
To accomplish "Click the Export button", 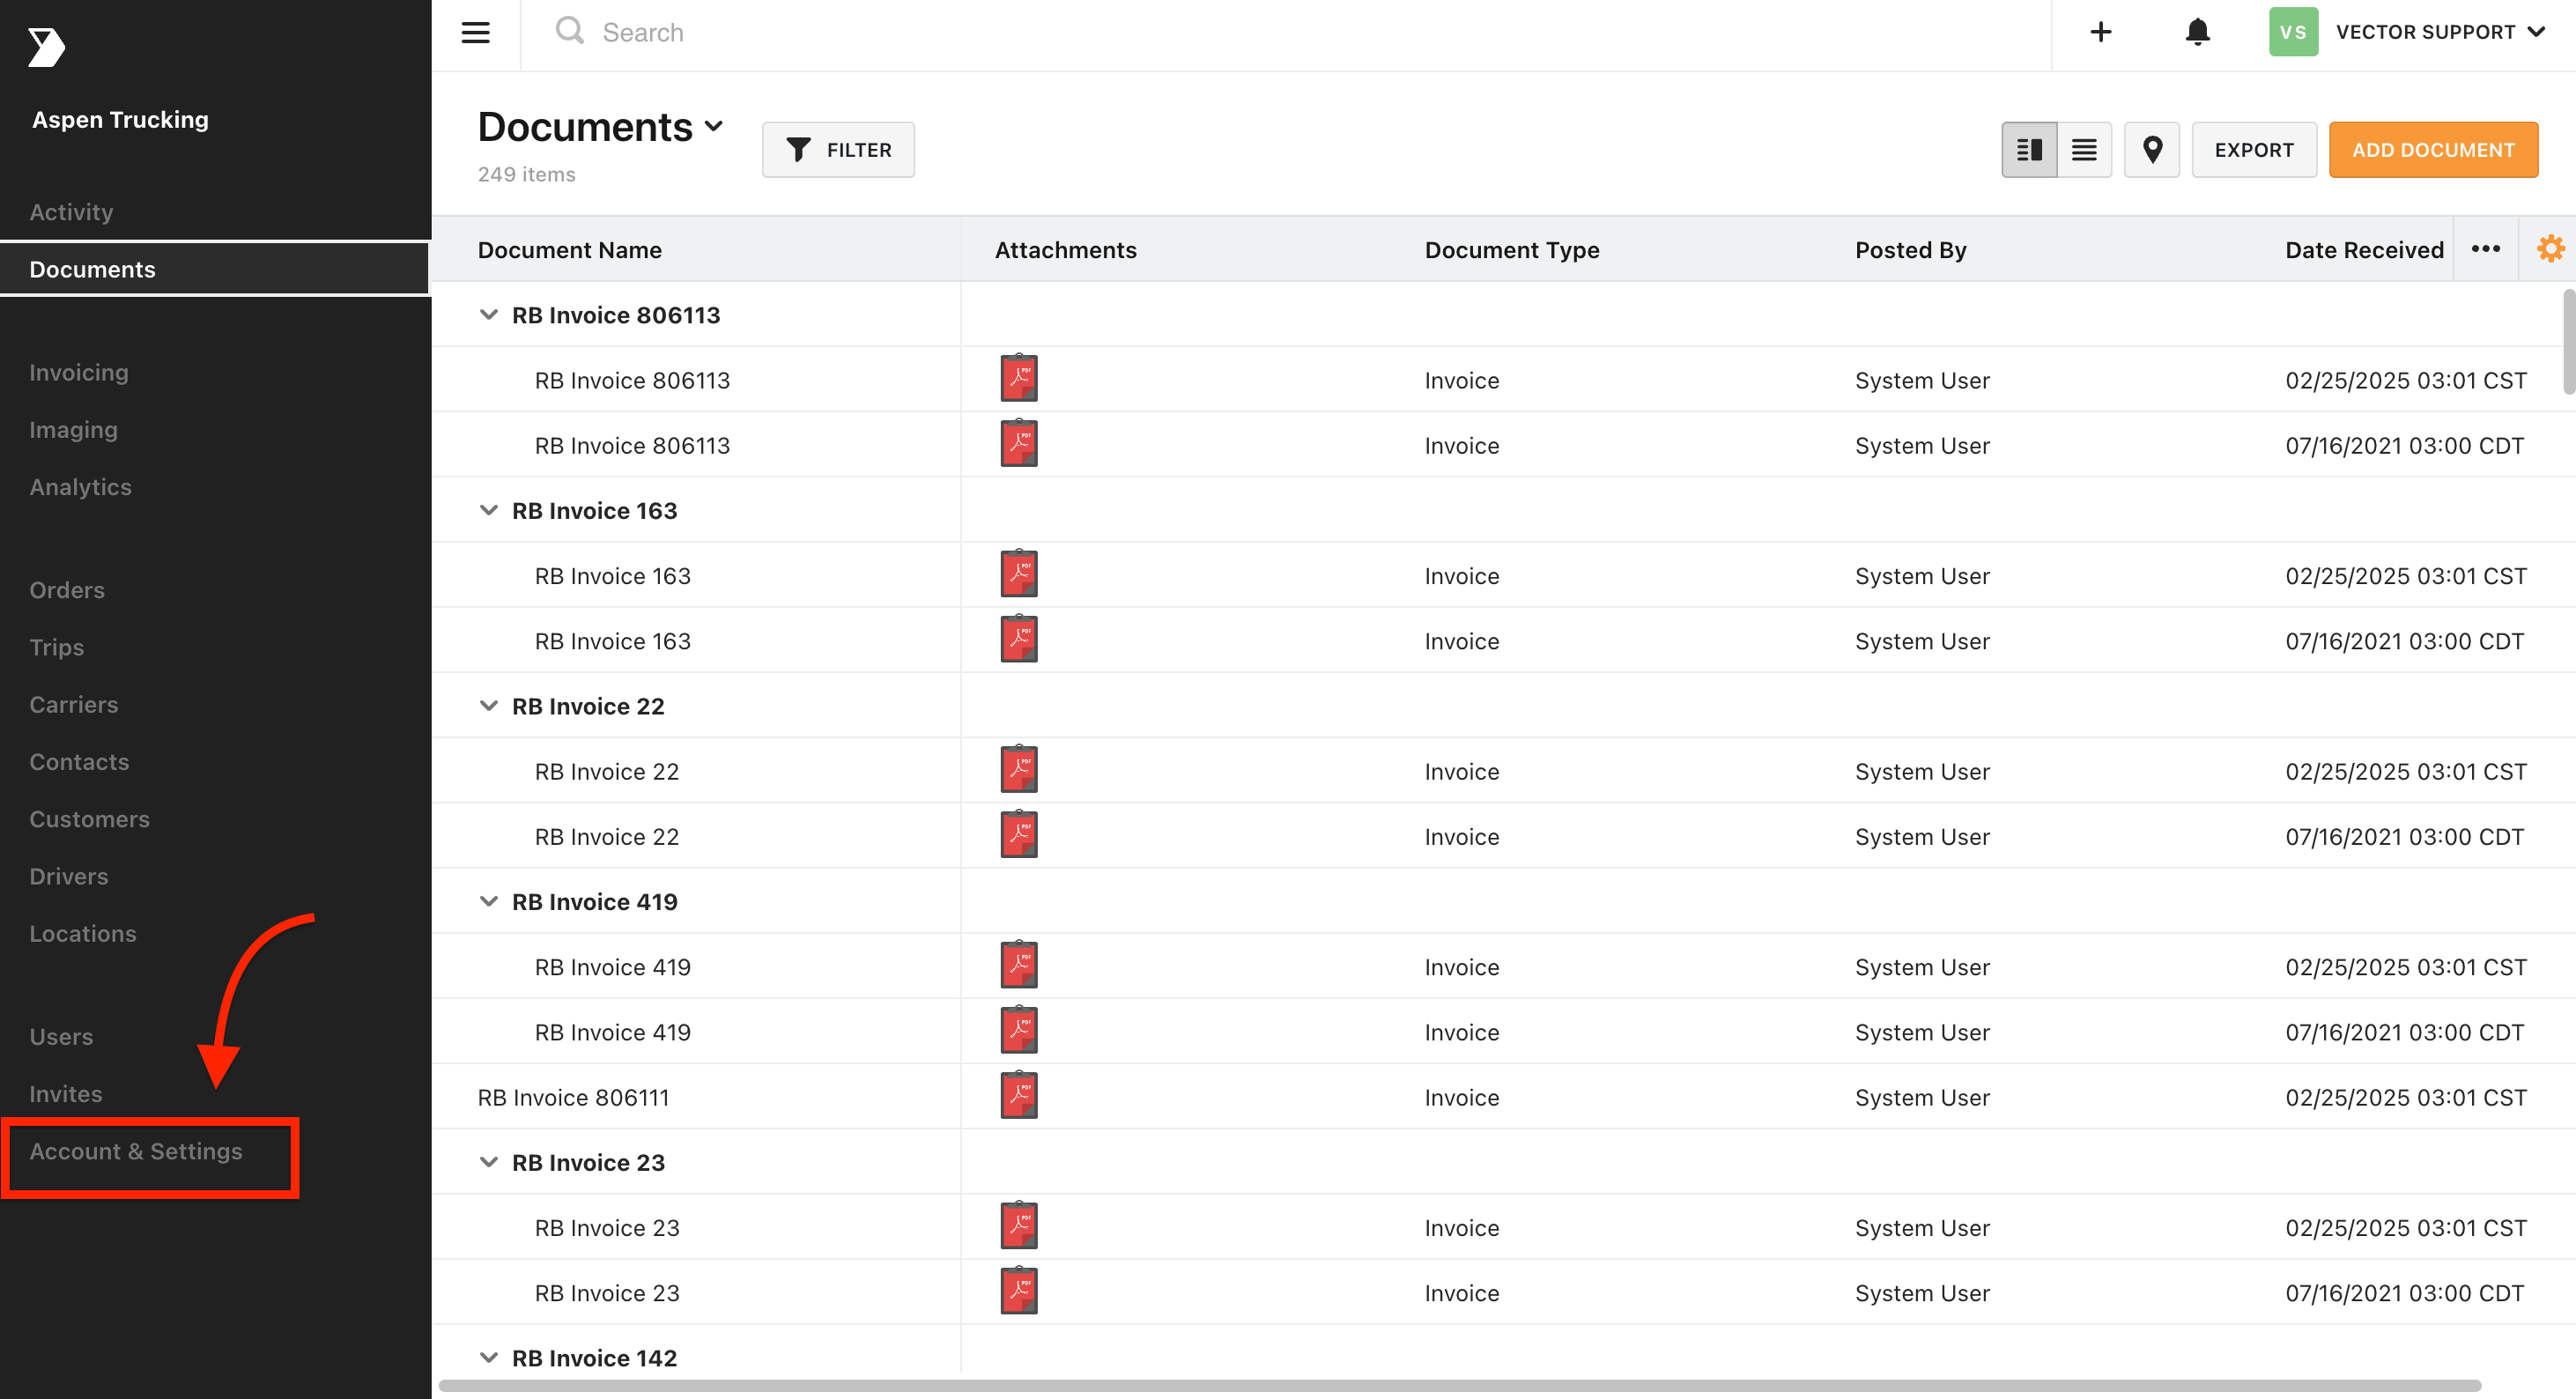I will (2253, 150).
